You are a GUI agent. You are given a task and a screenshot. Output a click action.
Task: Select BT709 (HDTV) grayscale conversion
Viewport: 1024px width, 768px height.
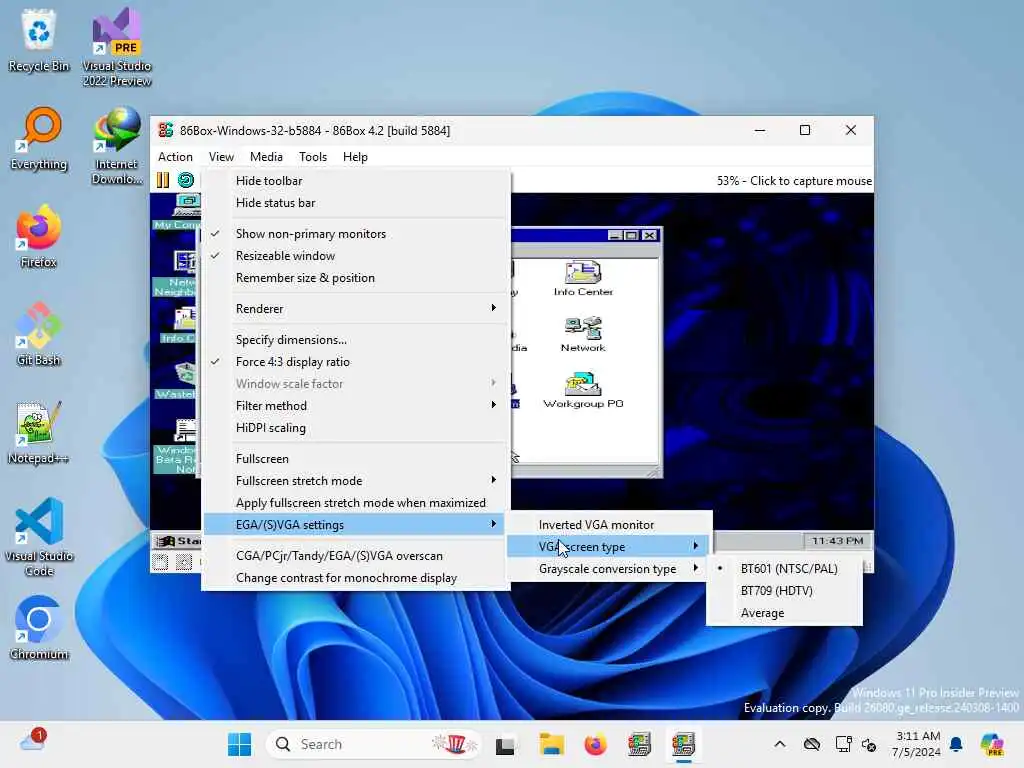(784, 590)
